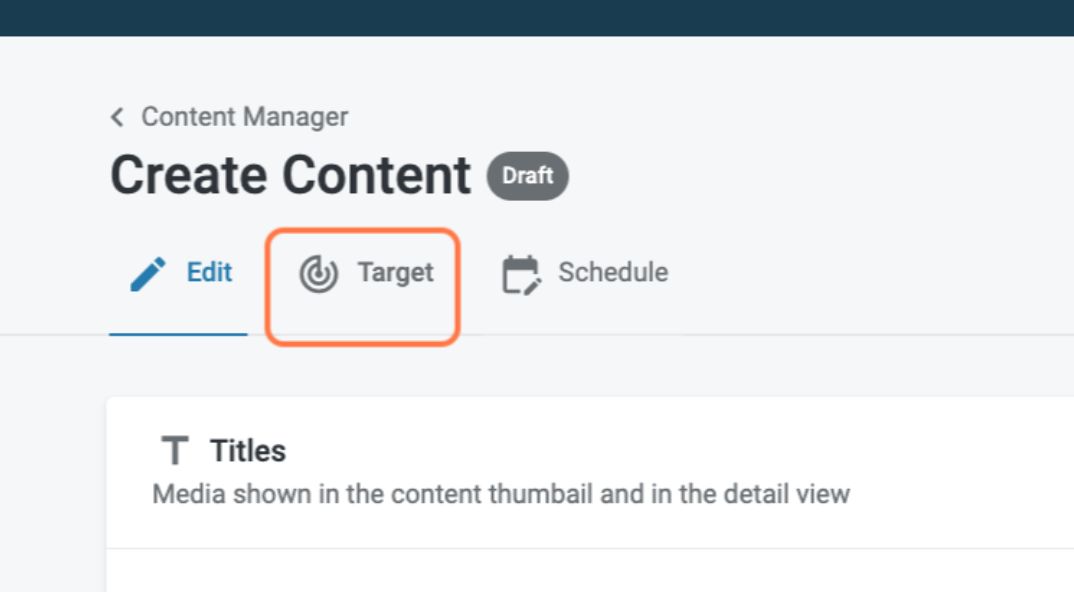The image size is (1074, 592).
Task: Click the blue underline beneath Edit tab
Action: [x=178, y=334]
